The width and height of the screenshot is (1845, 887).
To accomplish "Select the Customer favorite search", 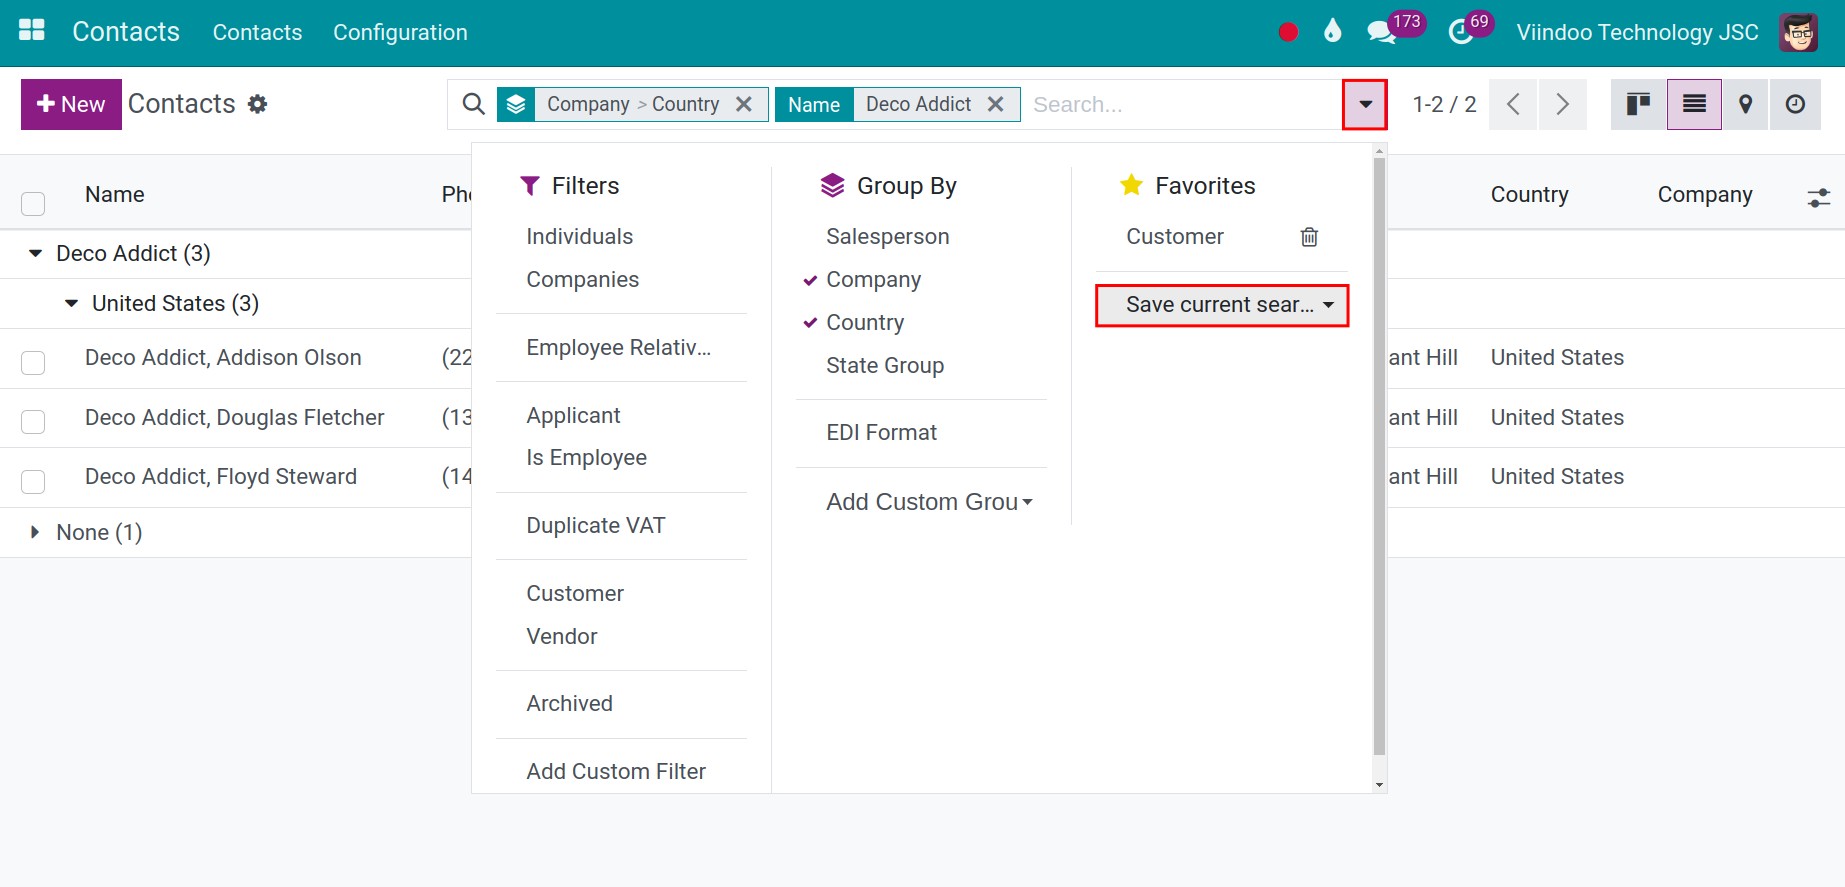I will 1175,237.
